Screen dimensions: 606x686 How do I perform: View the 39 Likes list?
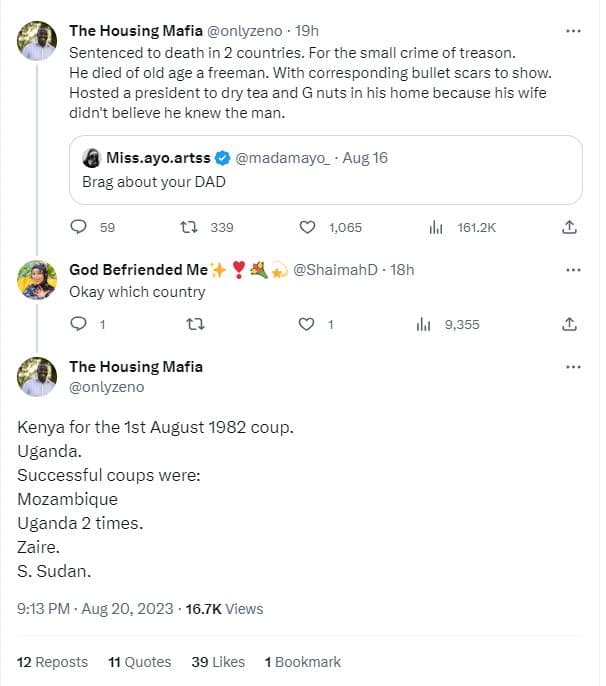(218, 662)
